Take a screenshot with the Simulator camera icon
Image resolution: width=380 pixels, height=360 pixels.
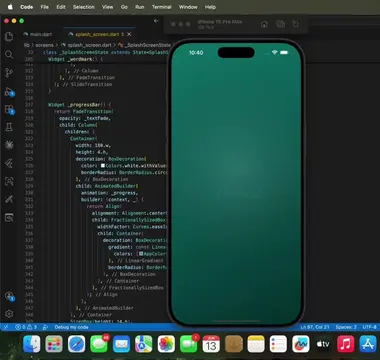pos(280,24)
